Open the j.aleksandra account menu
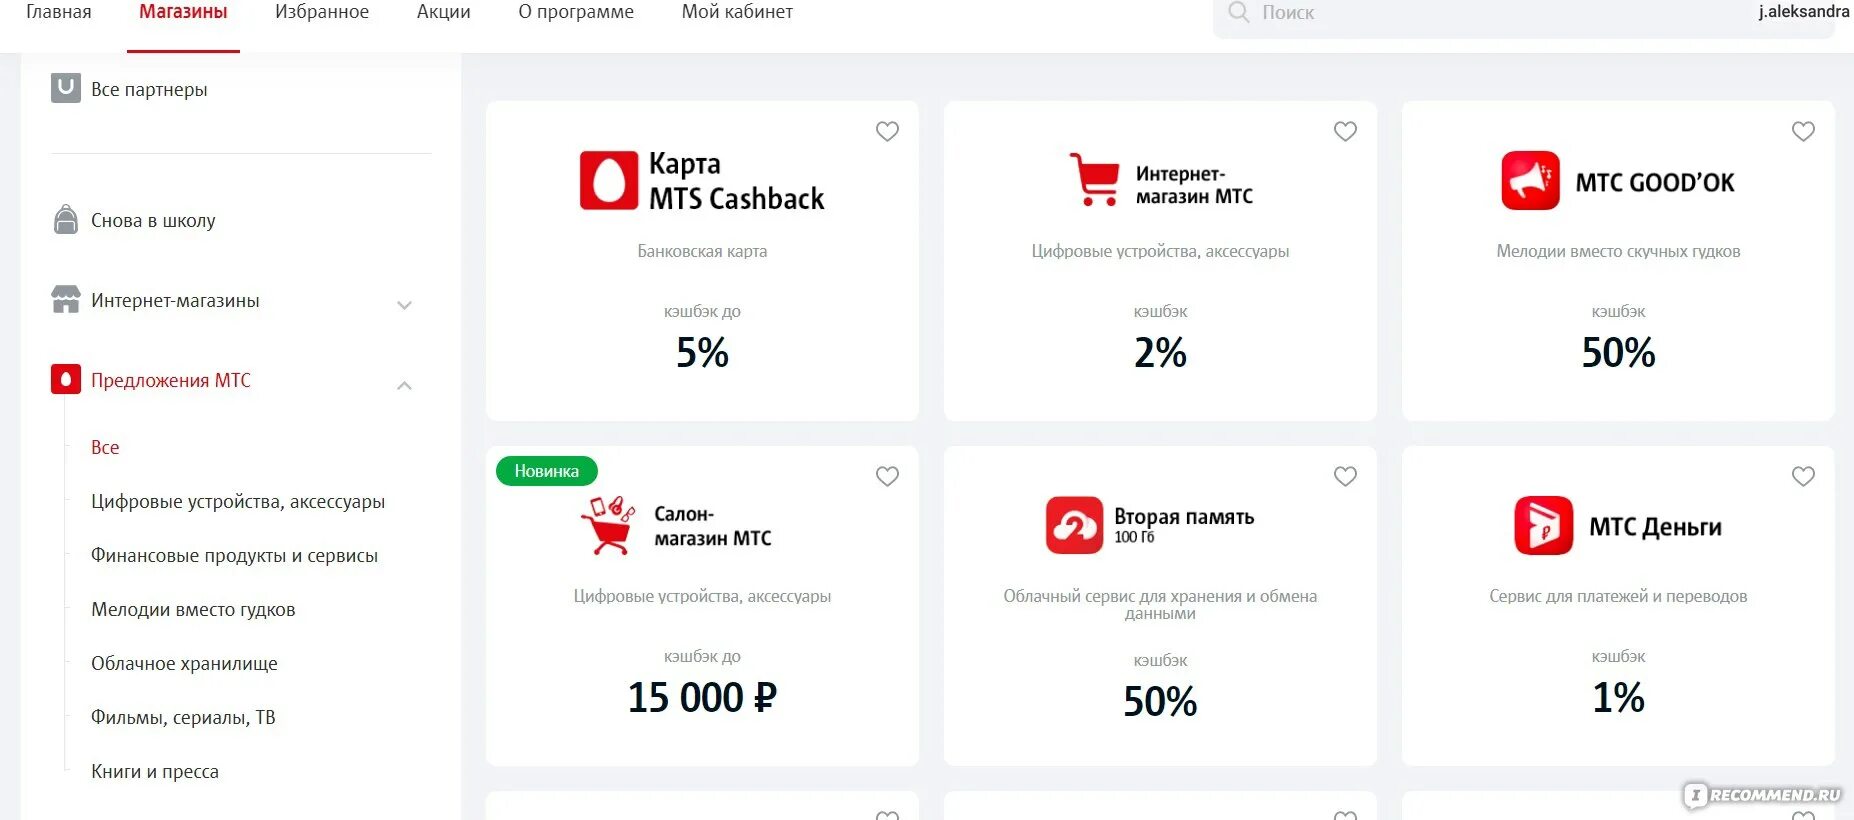 pyautogui.click(x=1803, y=12)
